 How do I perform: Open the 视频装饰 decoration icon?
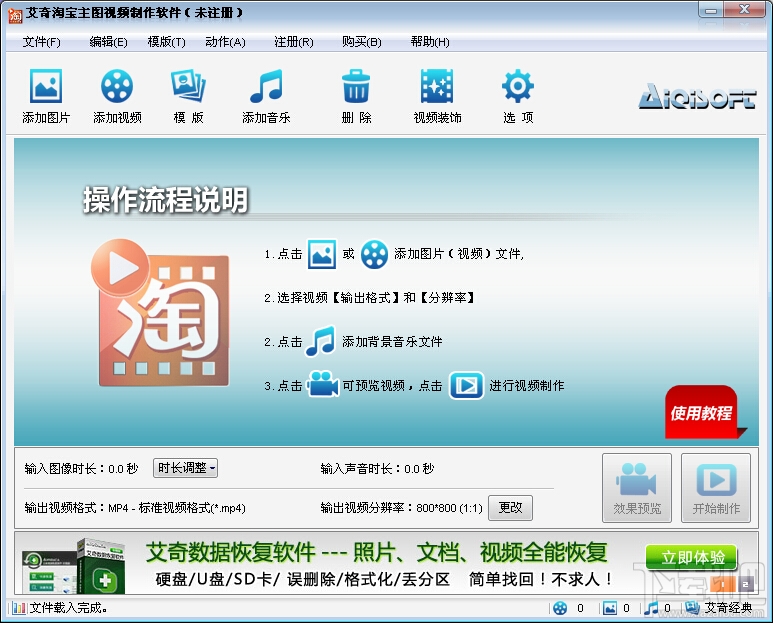coord(437,86)
